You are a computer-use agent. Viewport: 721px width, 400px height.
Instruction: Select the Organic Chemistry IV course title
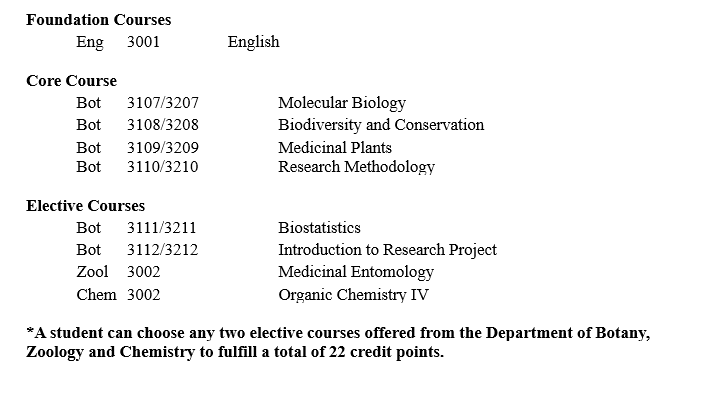point(354,295)
